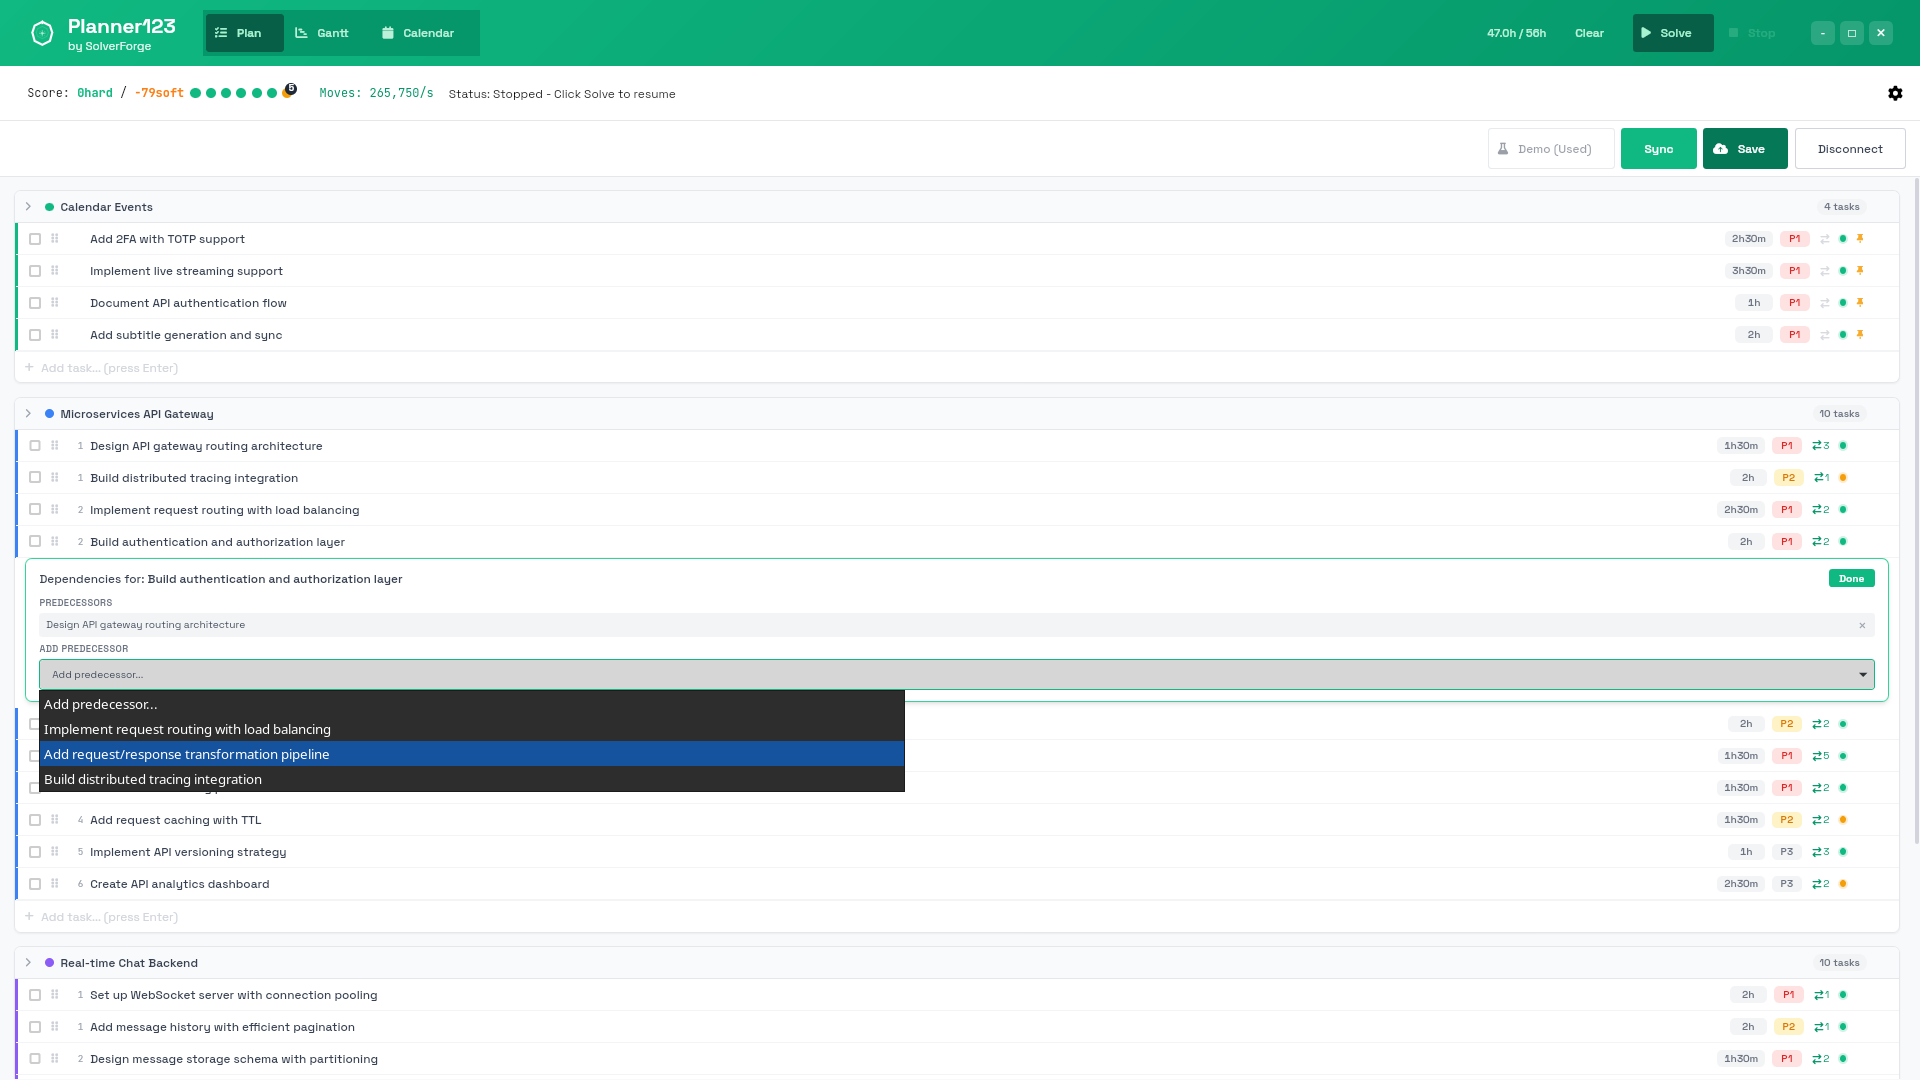This screenshot has width=1920, height=1080.
Task: Click the orange warning dot on 'Build distributed tracing integration'
Action: click(1842, 478)
